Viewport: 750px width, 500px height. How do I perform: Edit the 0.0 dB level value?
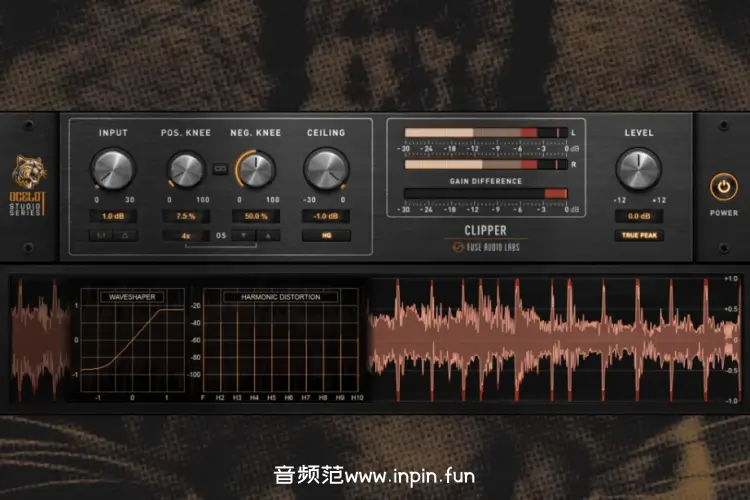(639, 216)
